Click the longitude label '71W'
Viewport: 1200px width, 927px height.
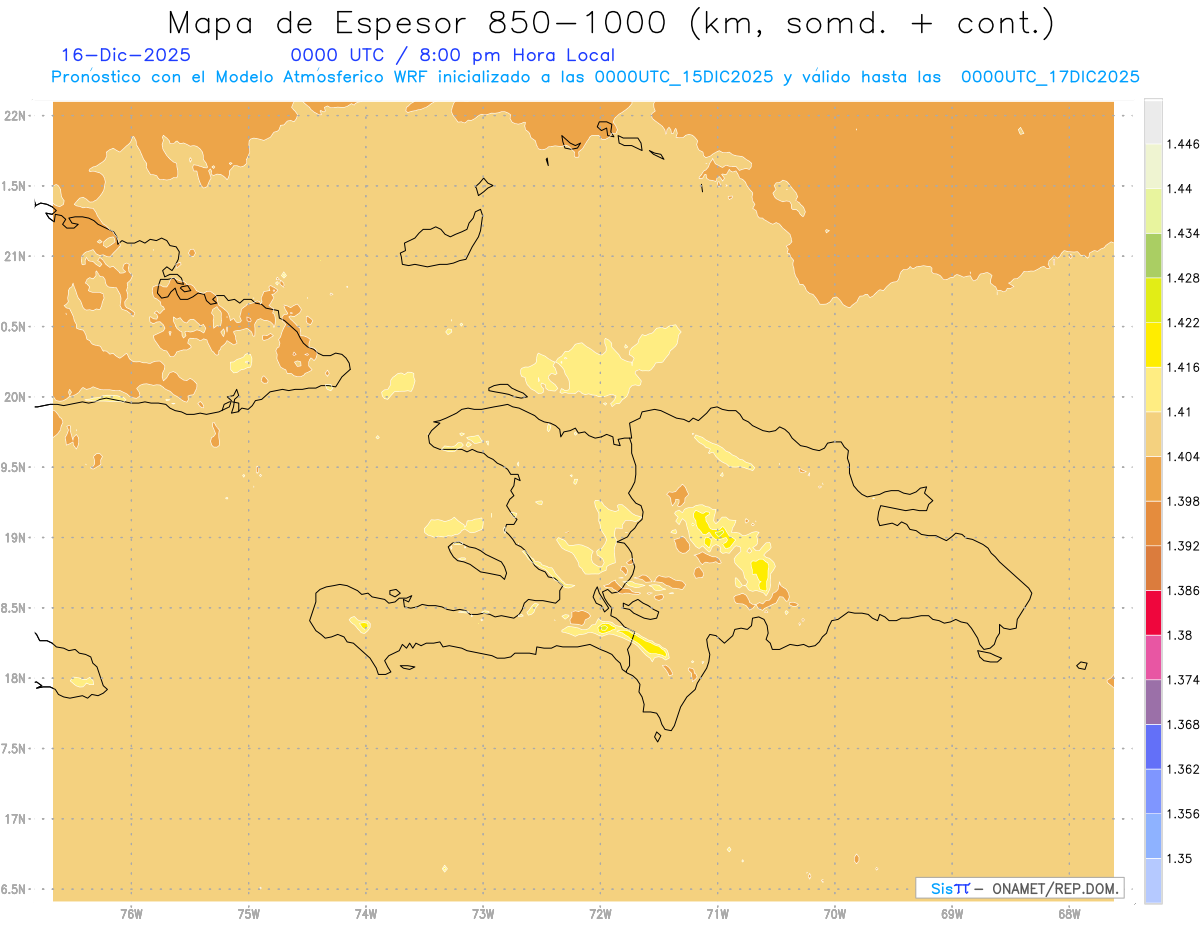(x=717, y=914)
